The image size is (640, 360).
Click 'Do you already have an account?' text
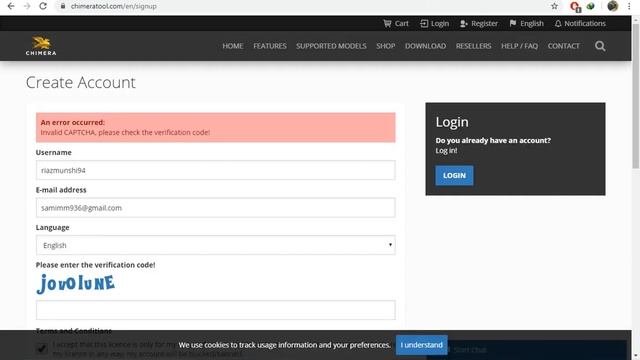493,140
